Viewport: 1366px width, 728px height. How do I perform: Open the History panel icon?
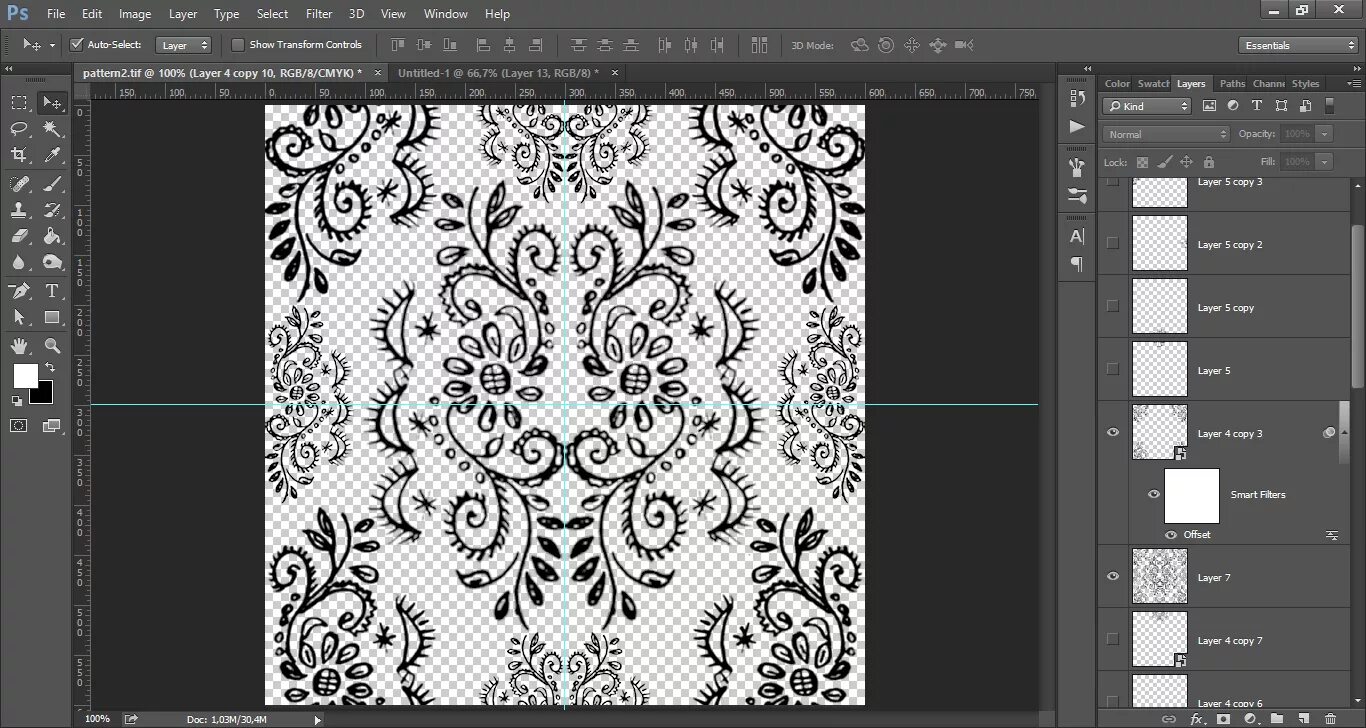pyautogui.click(x=1077, y=98)
